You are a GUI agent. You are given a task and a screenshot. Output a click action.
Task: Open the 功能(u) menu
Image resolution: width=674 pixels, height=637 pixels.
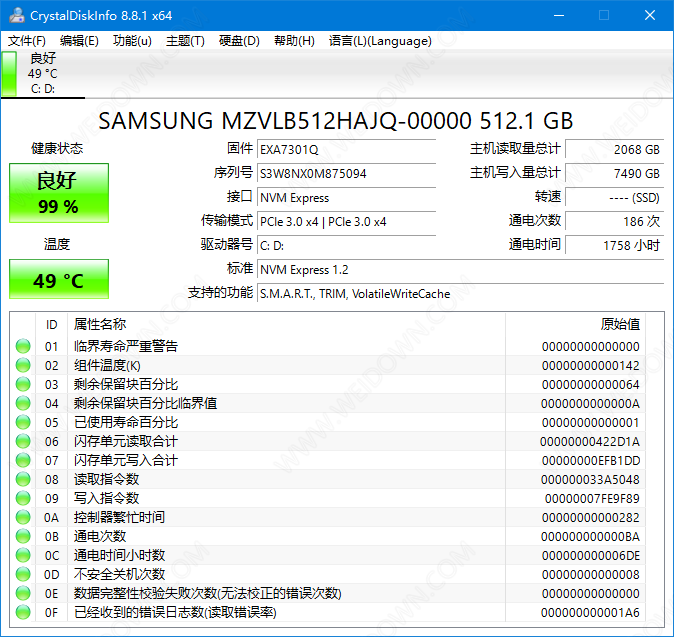click(x=132, y=41)
